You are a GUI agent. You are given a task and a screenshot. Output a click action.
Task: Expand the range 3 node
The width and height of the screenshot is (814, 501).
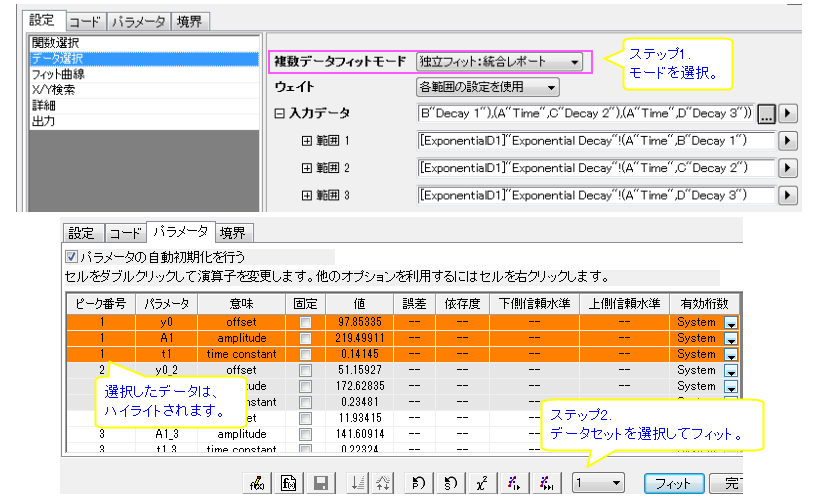307,195
